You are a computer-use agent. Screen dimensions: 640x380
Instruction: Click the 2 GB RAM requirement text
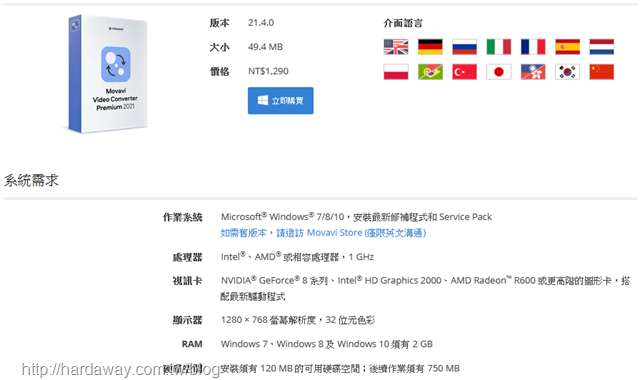pos(327,344)
